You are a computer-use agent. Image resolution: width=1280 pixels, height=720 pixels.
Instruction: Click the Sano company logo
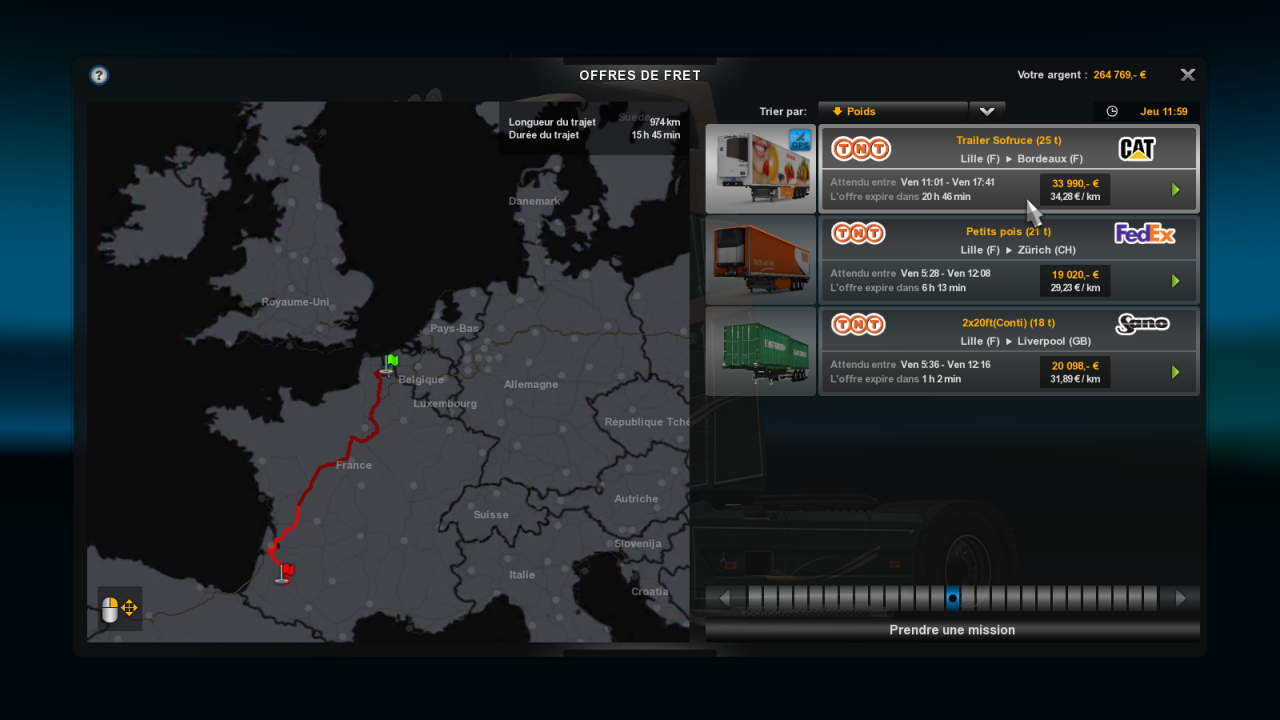(1142, 324)
